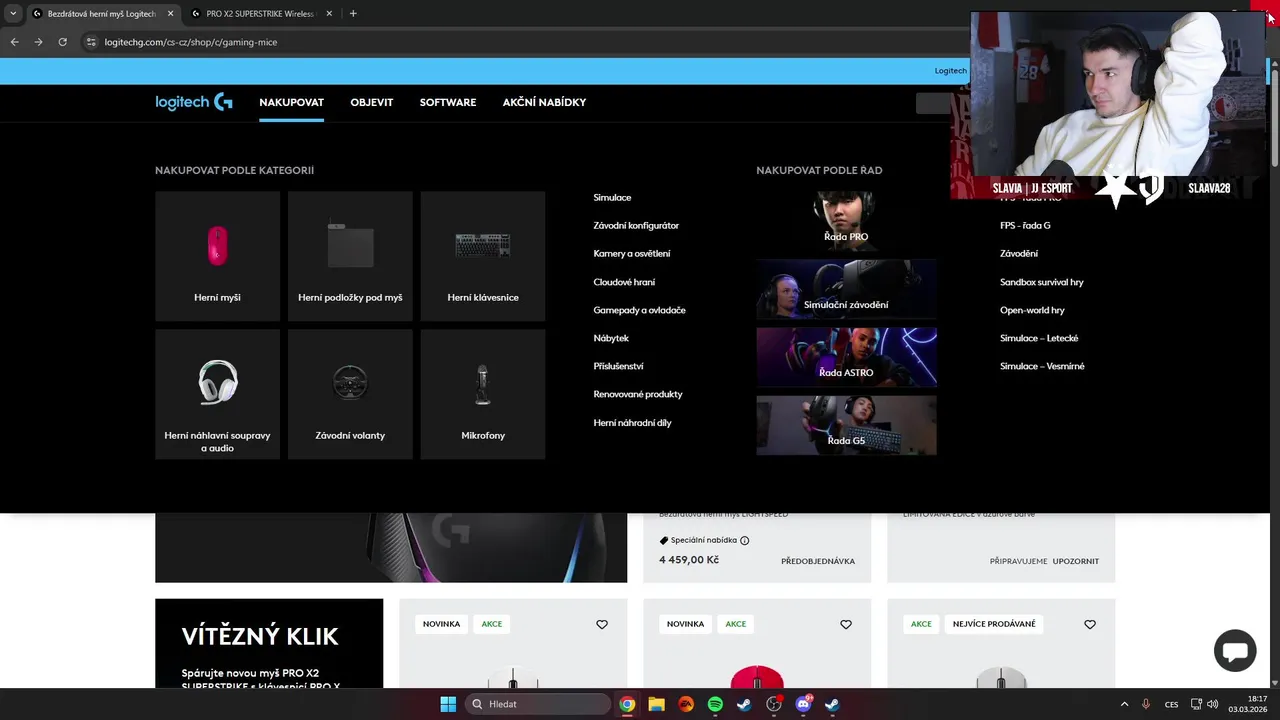Show Speciální nabídka info icon
The image size is (1280, 720).
[x=744, y=541]
